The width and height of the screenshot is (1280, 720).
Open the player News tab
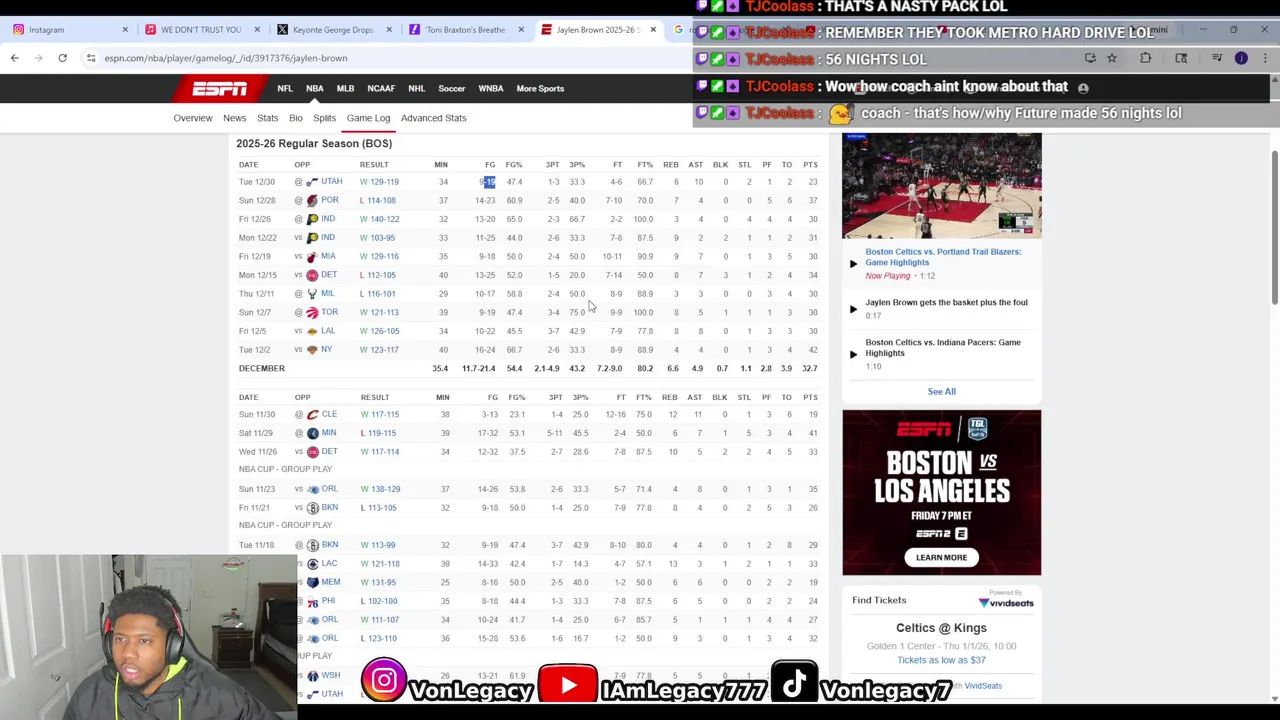point(235,118)
